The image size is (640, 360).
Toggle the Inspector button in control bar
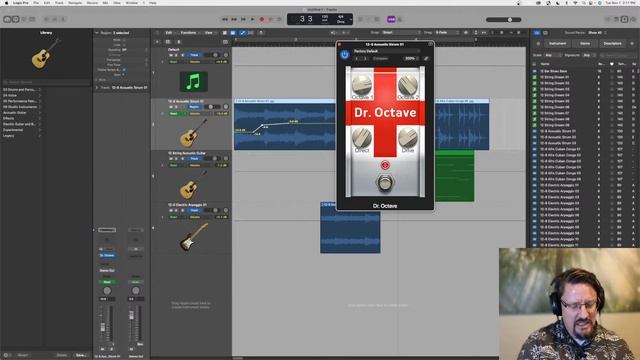coord(16,19)
